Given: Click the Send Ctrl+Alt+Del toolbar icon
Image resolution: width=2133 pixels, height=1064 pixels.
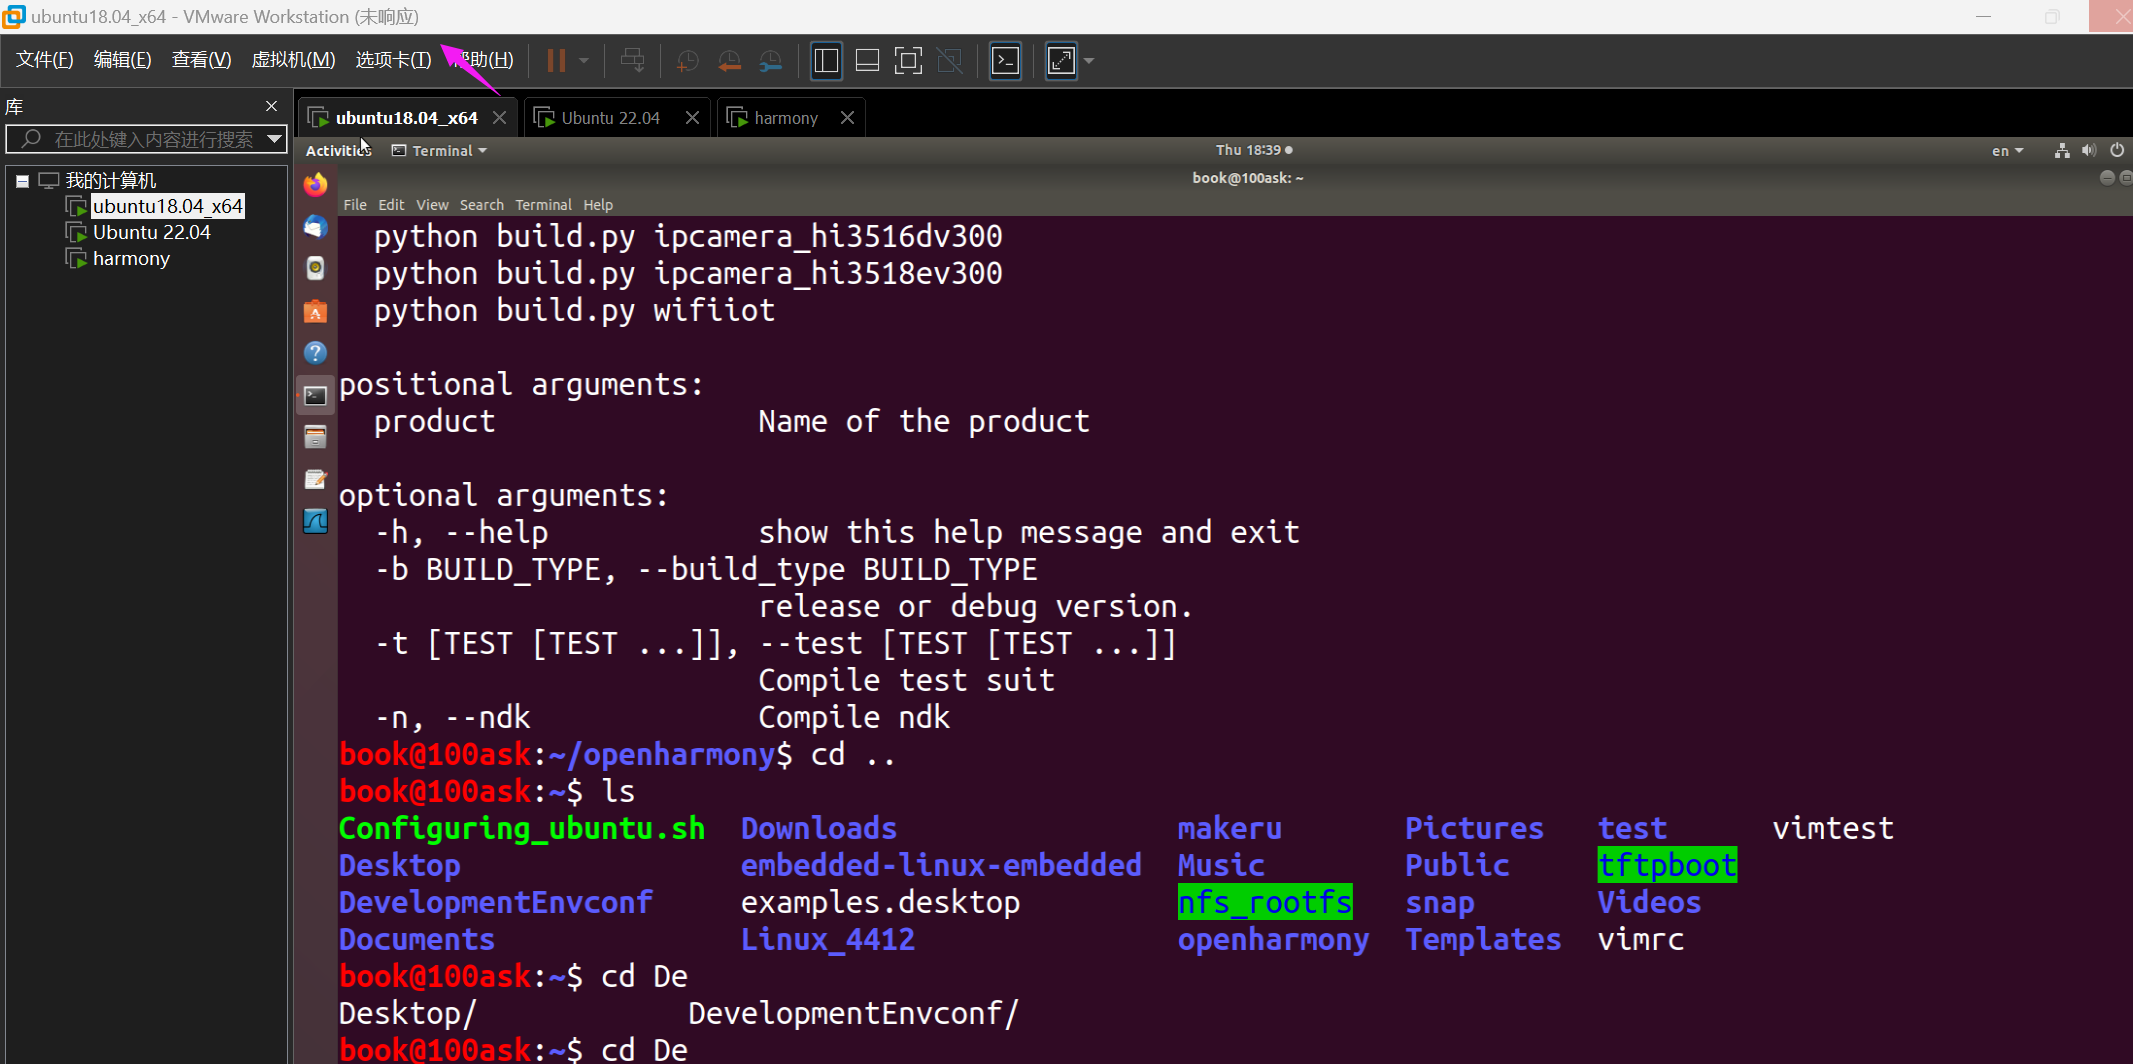Looking at the screenshot, I should pyautogui.click(x=632, y=61).
